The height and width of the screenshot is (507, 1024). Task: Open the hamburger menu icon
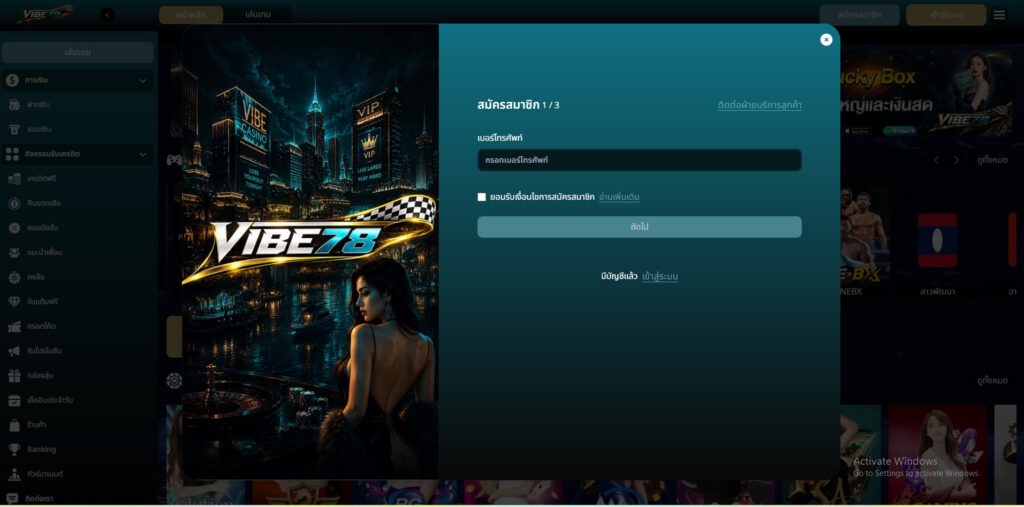pos(999,14)
